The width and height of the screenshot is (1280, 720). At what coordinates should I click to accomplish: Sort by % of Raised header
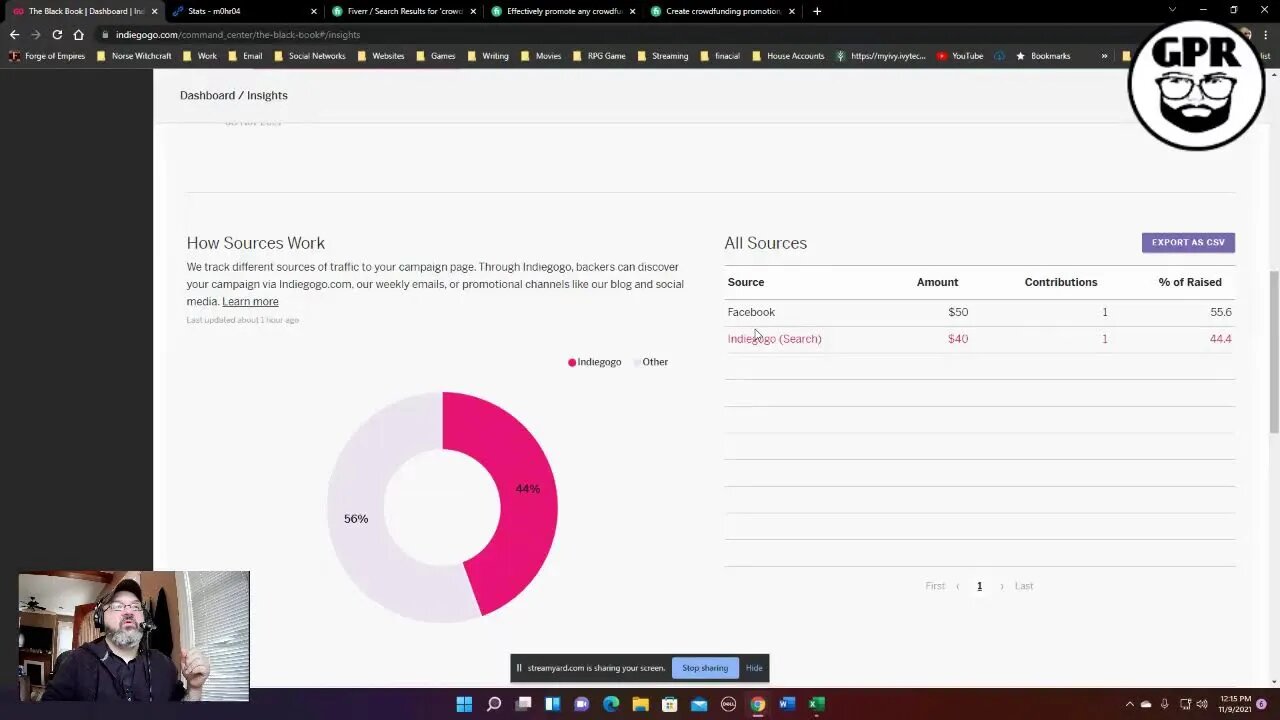click(1190, 282)
